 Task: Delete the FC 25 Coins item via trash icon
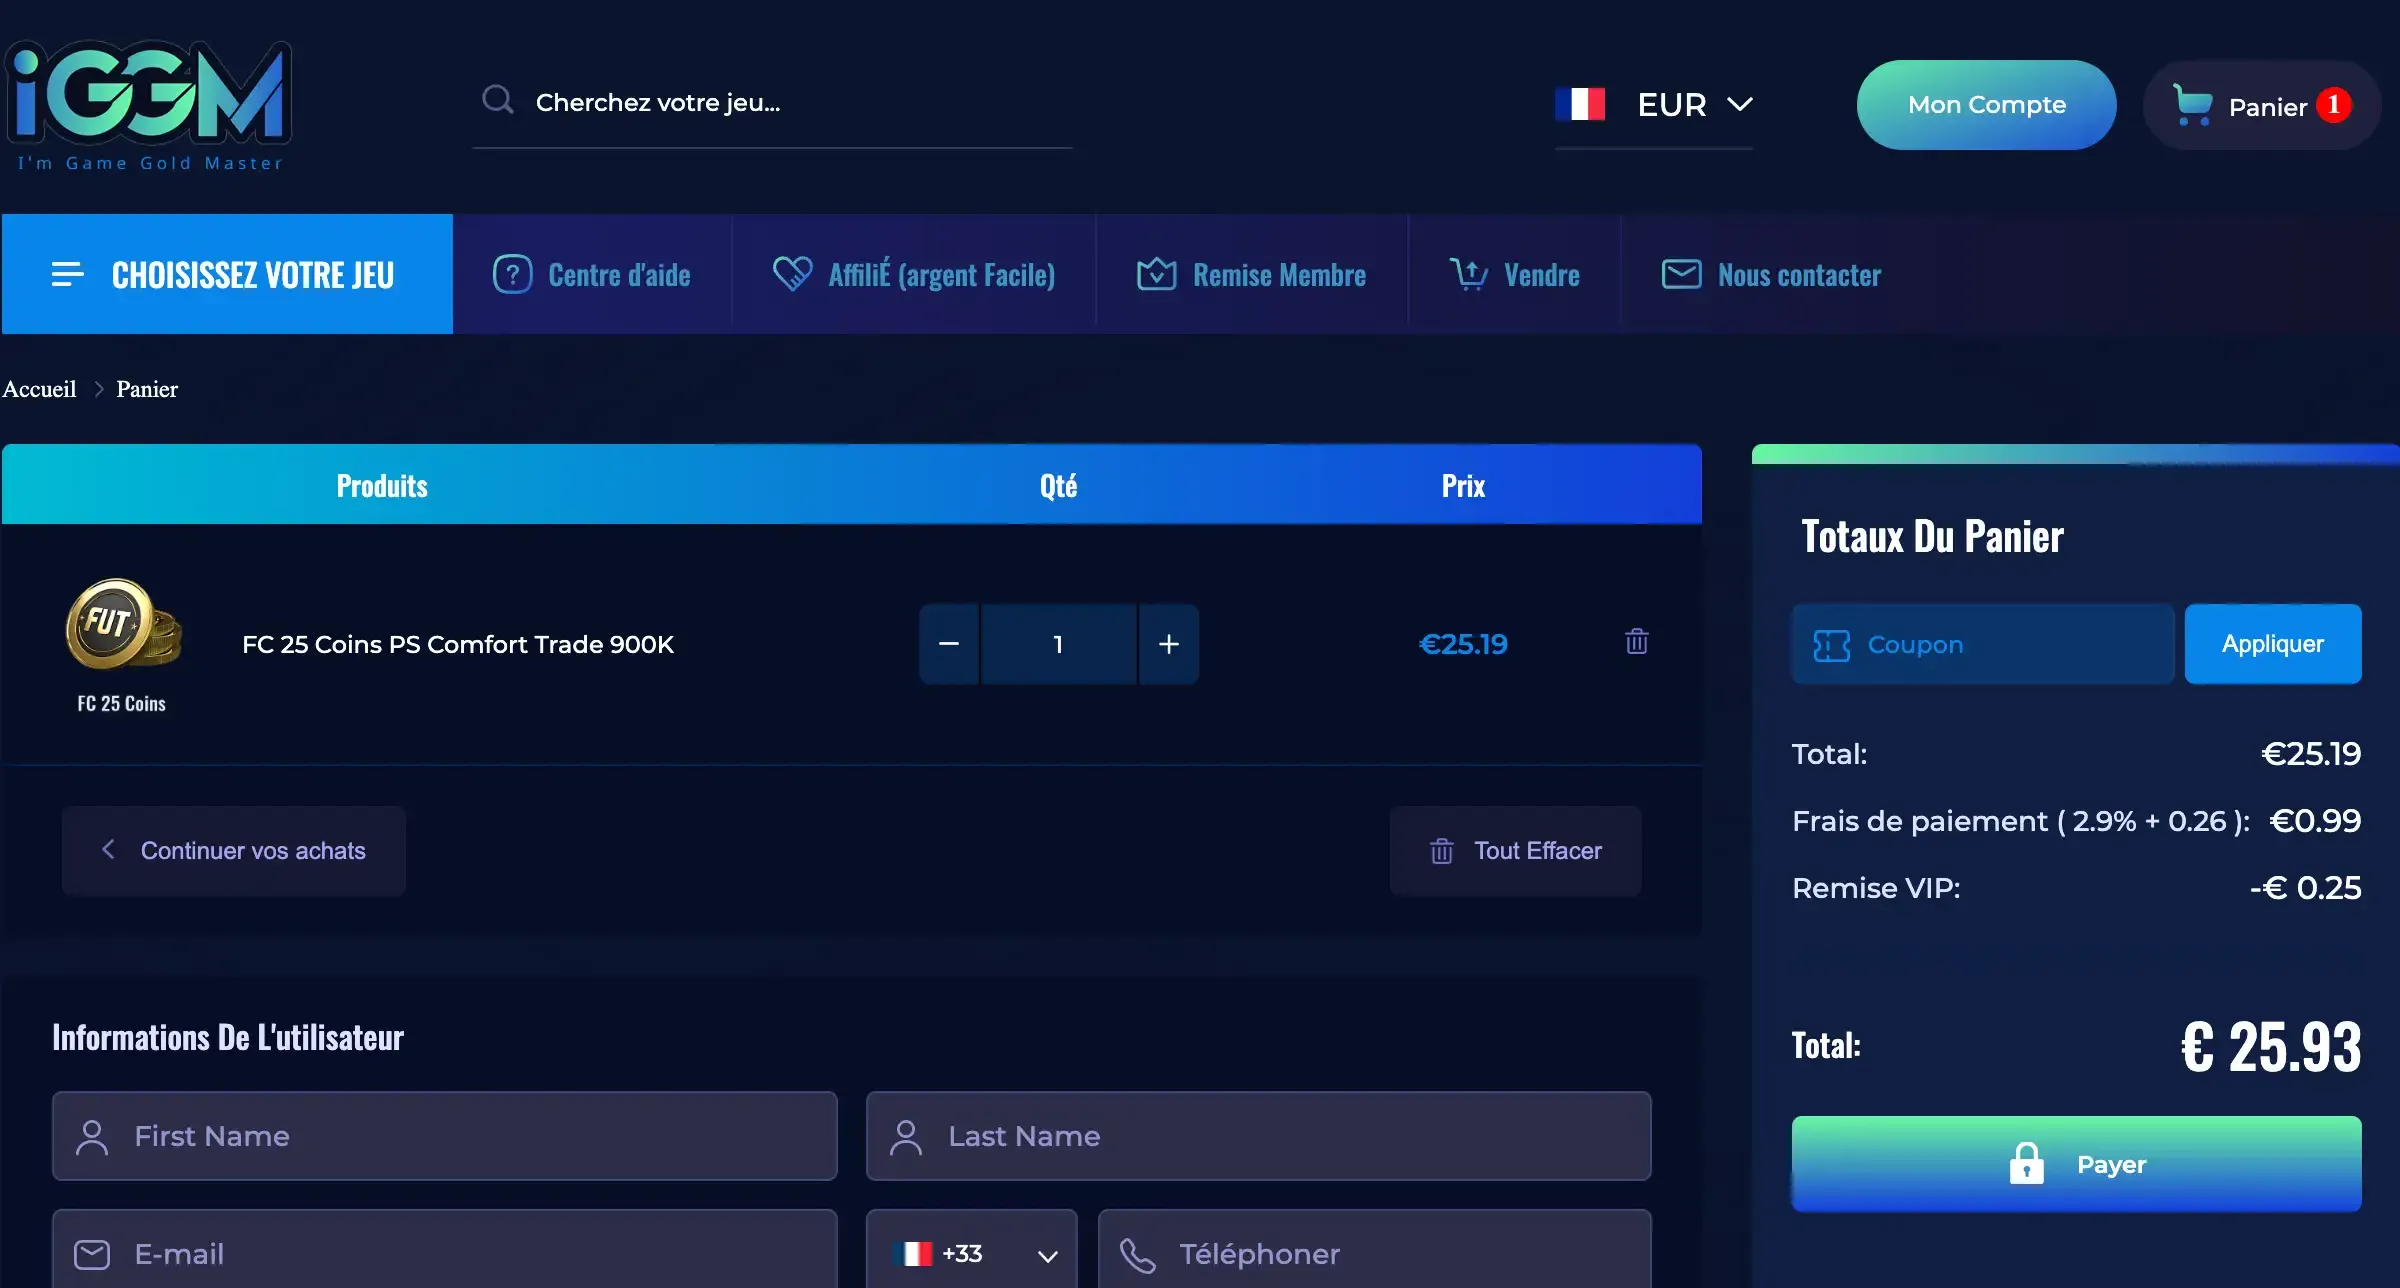click(1637, 641)
